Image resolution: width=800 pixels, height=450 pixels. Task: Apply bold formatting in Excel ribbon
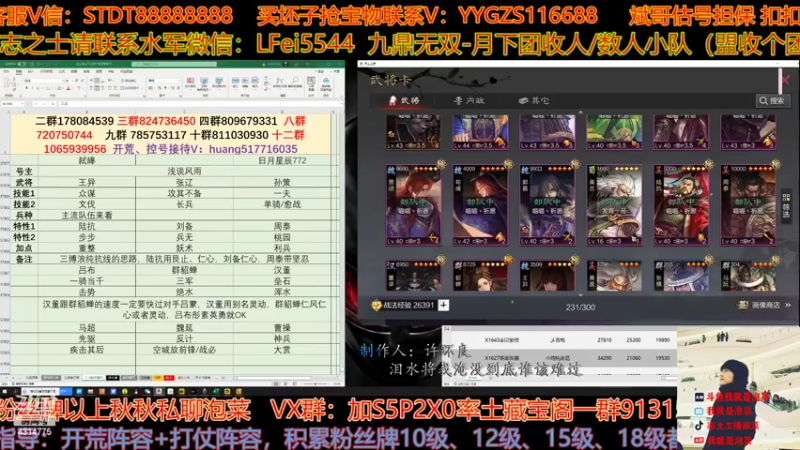pos(27,88)
